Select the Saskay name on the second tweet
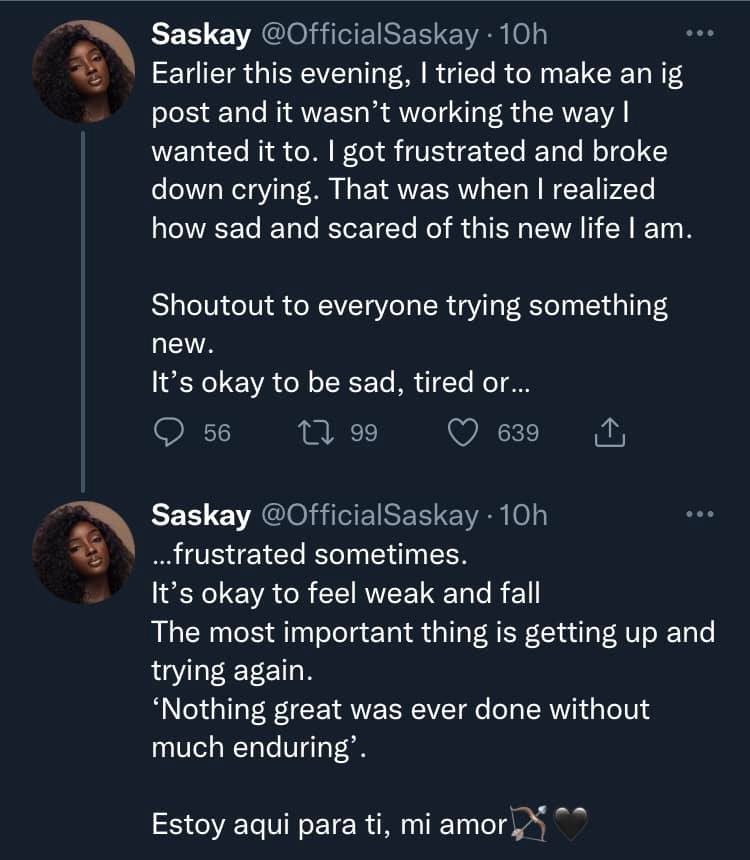750x860 pixels. coord(200,515)
